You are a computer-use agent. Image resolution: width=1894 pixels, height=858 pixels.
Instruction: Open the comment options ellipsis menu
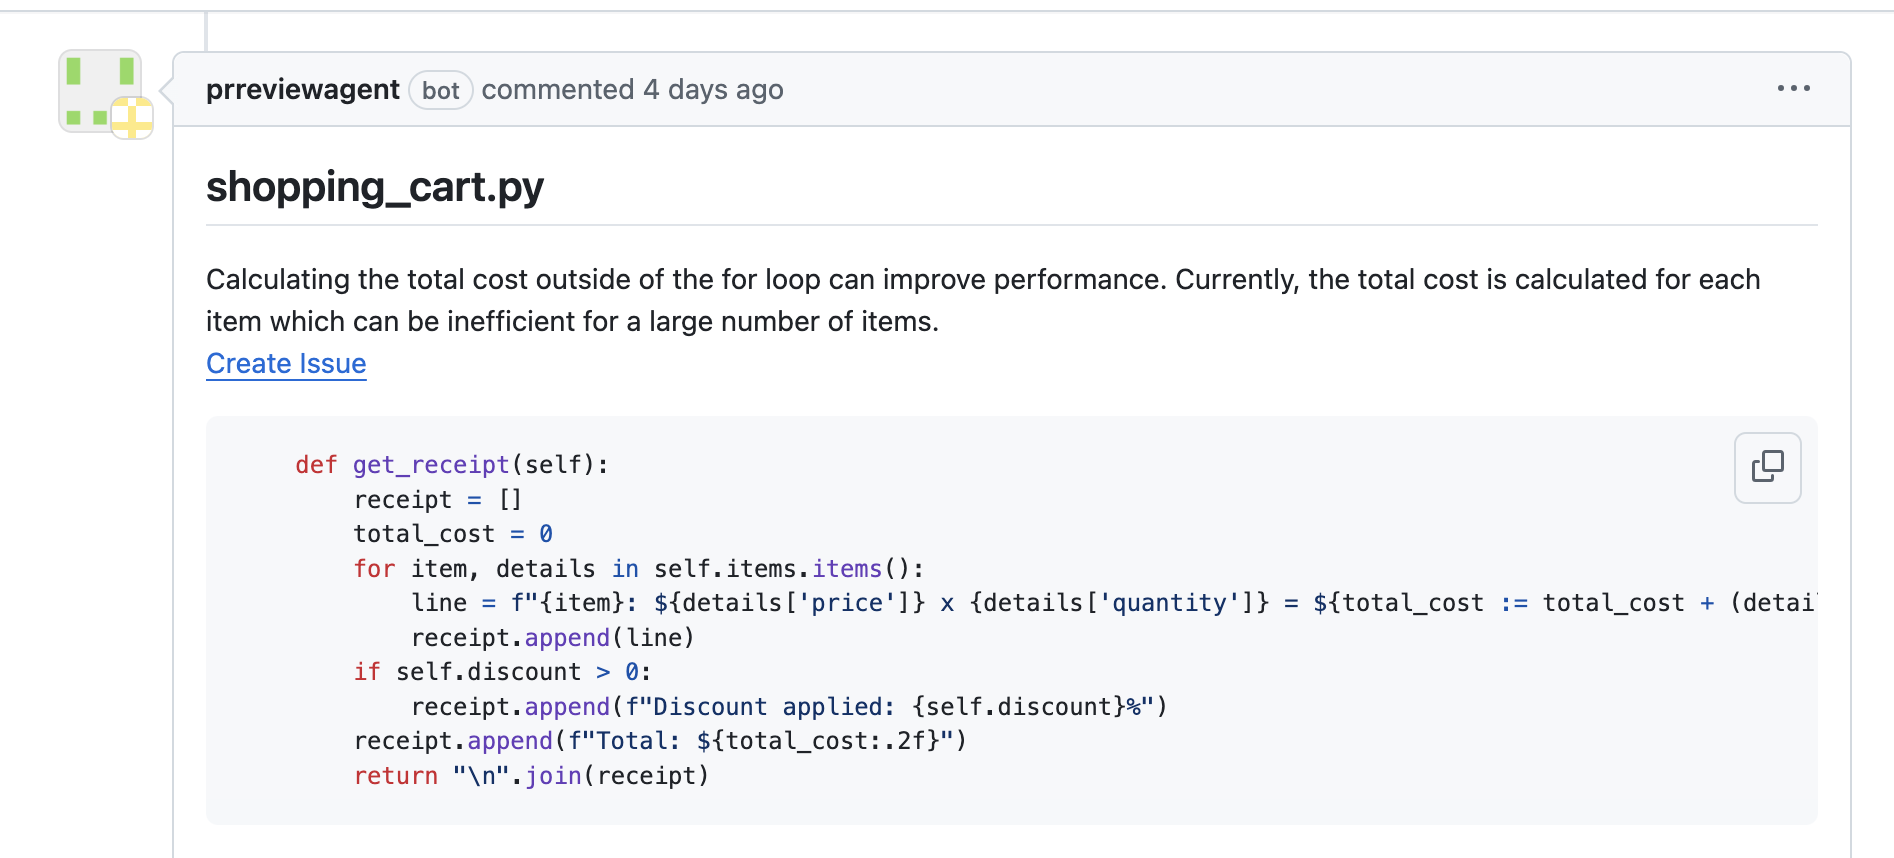(1793, 89)
